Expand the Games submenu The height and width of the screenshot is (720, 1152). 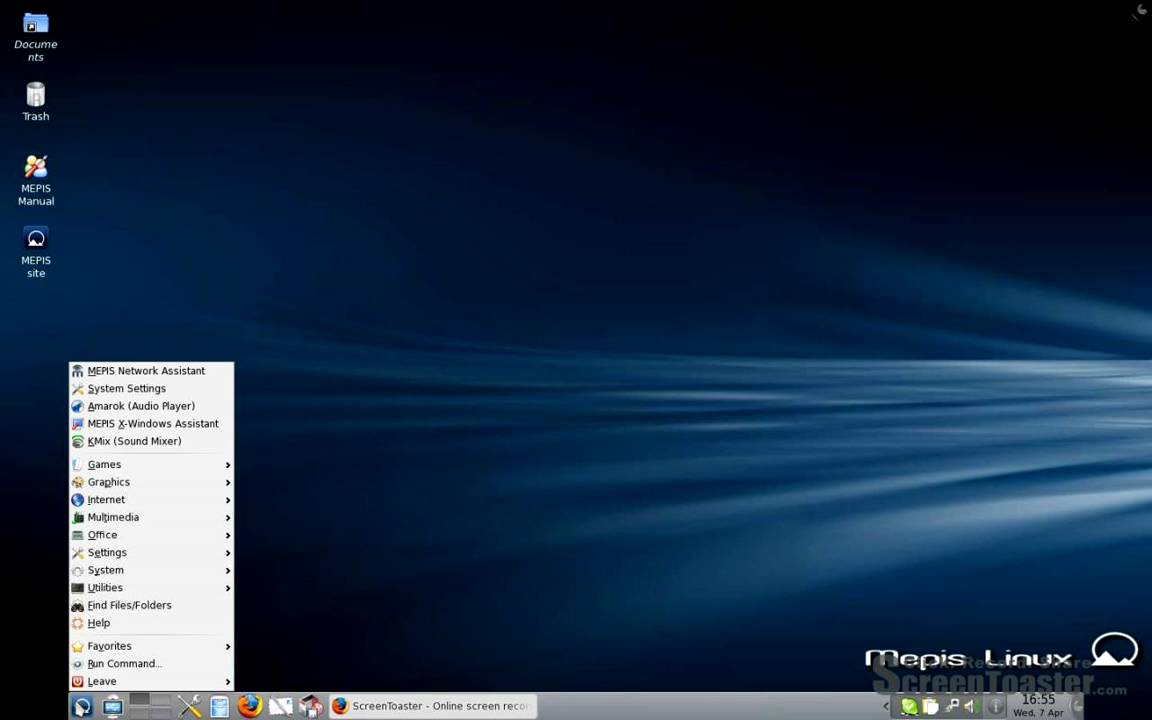(151, 465)
